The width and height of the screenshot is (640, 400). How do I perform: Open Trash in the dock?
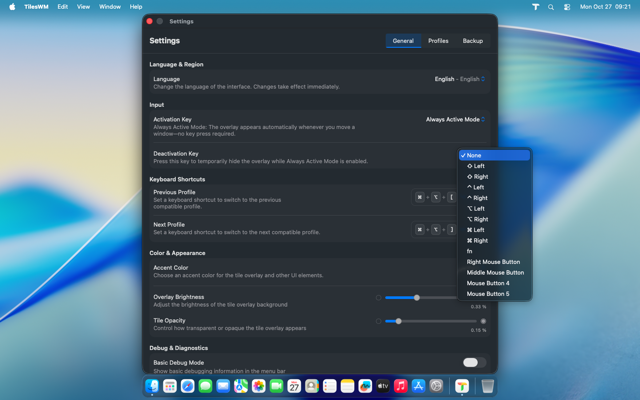pyautogui.click(x=488, y=386)
